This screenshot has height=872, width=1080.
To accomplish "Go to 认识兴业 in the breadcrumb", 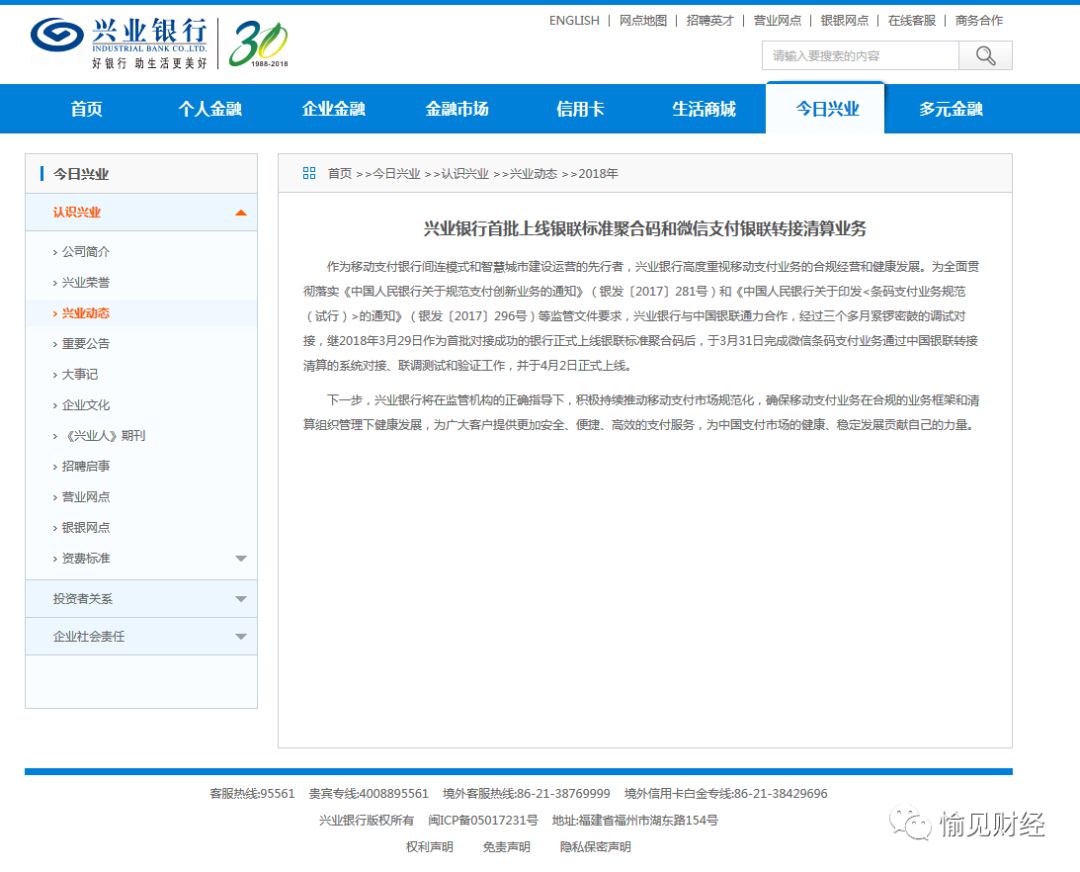I will point(464,174).
